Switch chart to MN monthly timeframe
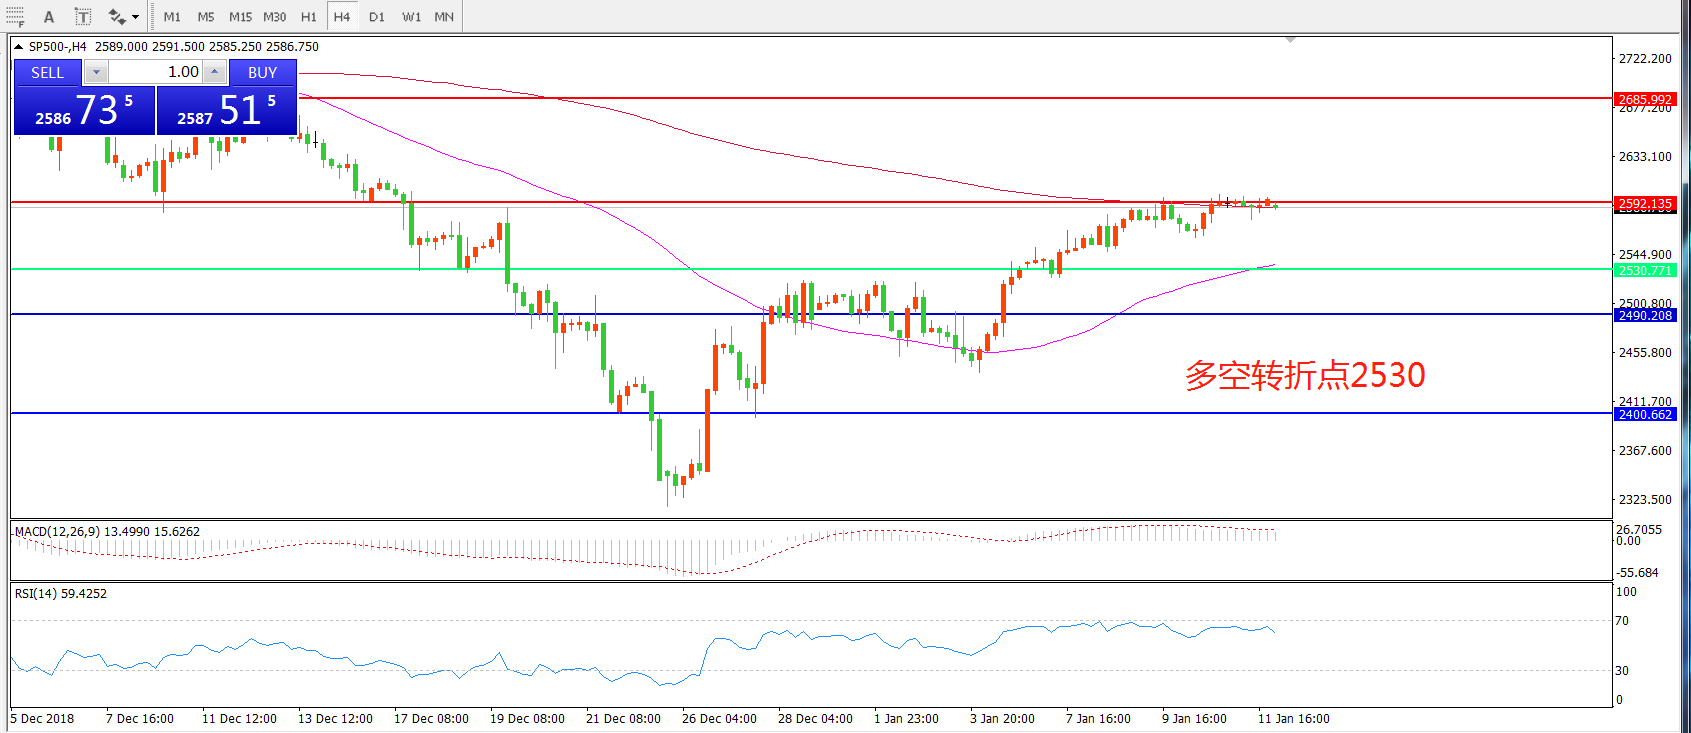This screenshot has height=733, width=1691. 444,17
